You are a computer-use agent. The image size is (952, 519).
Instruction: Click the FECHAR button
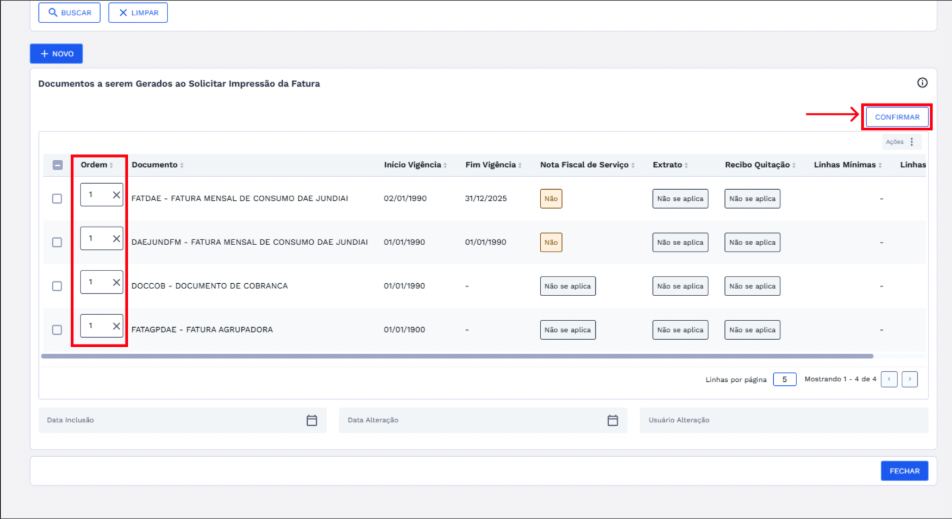[x=904, y=471]
